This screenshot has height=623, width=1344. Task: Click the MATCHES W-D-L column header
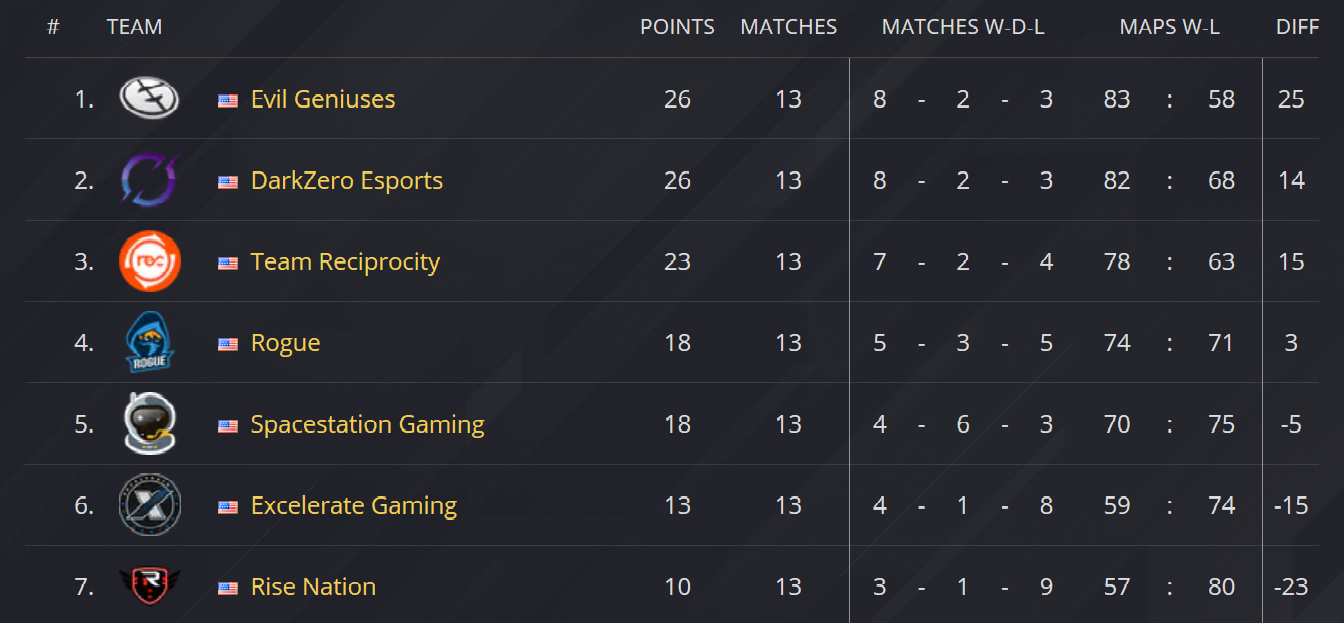click(962, 27)
